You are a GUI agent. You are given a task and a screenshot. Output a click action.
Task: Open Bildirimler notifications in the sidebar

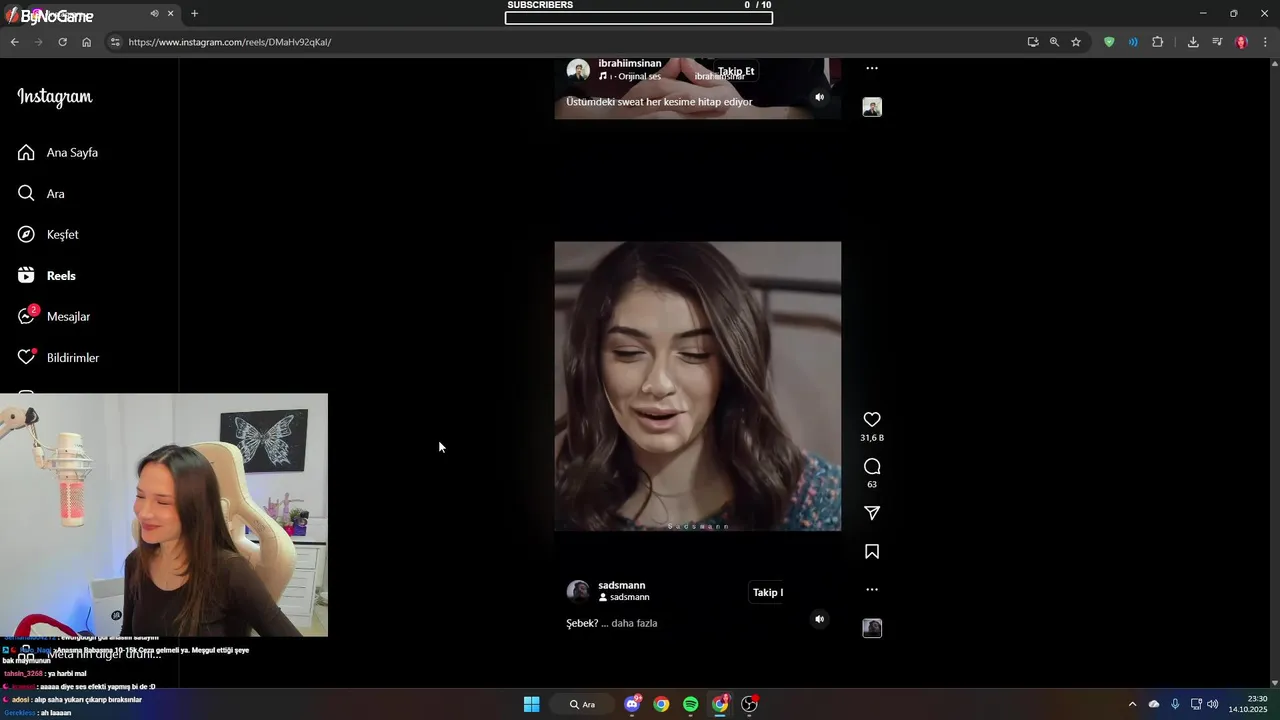coord(58,357)
